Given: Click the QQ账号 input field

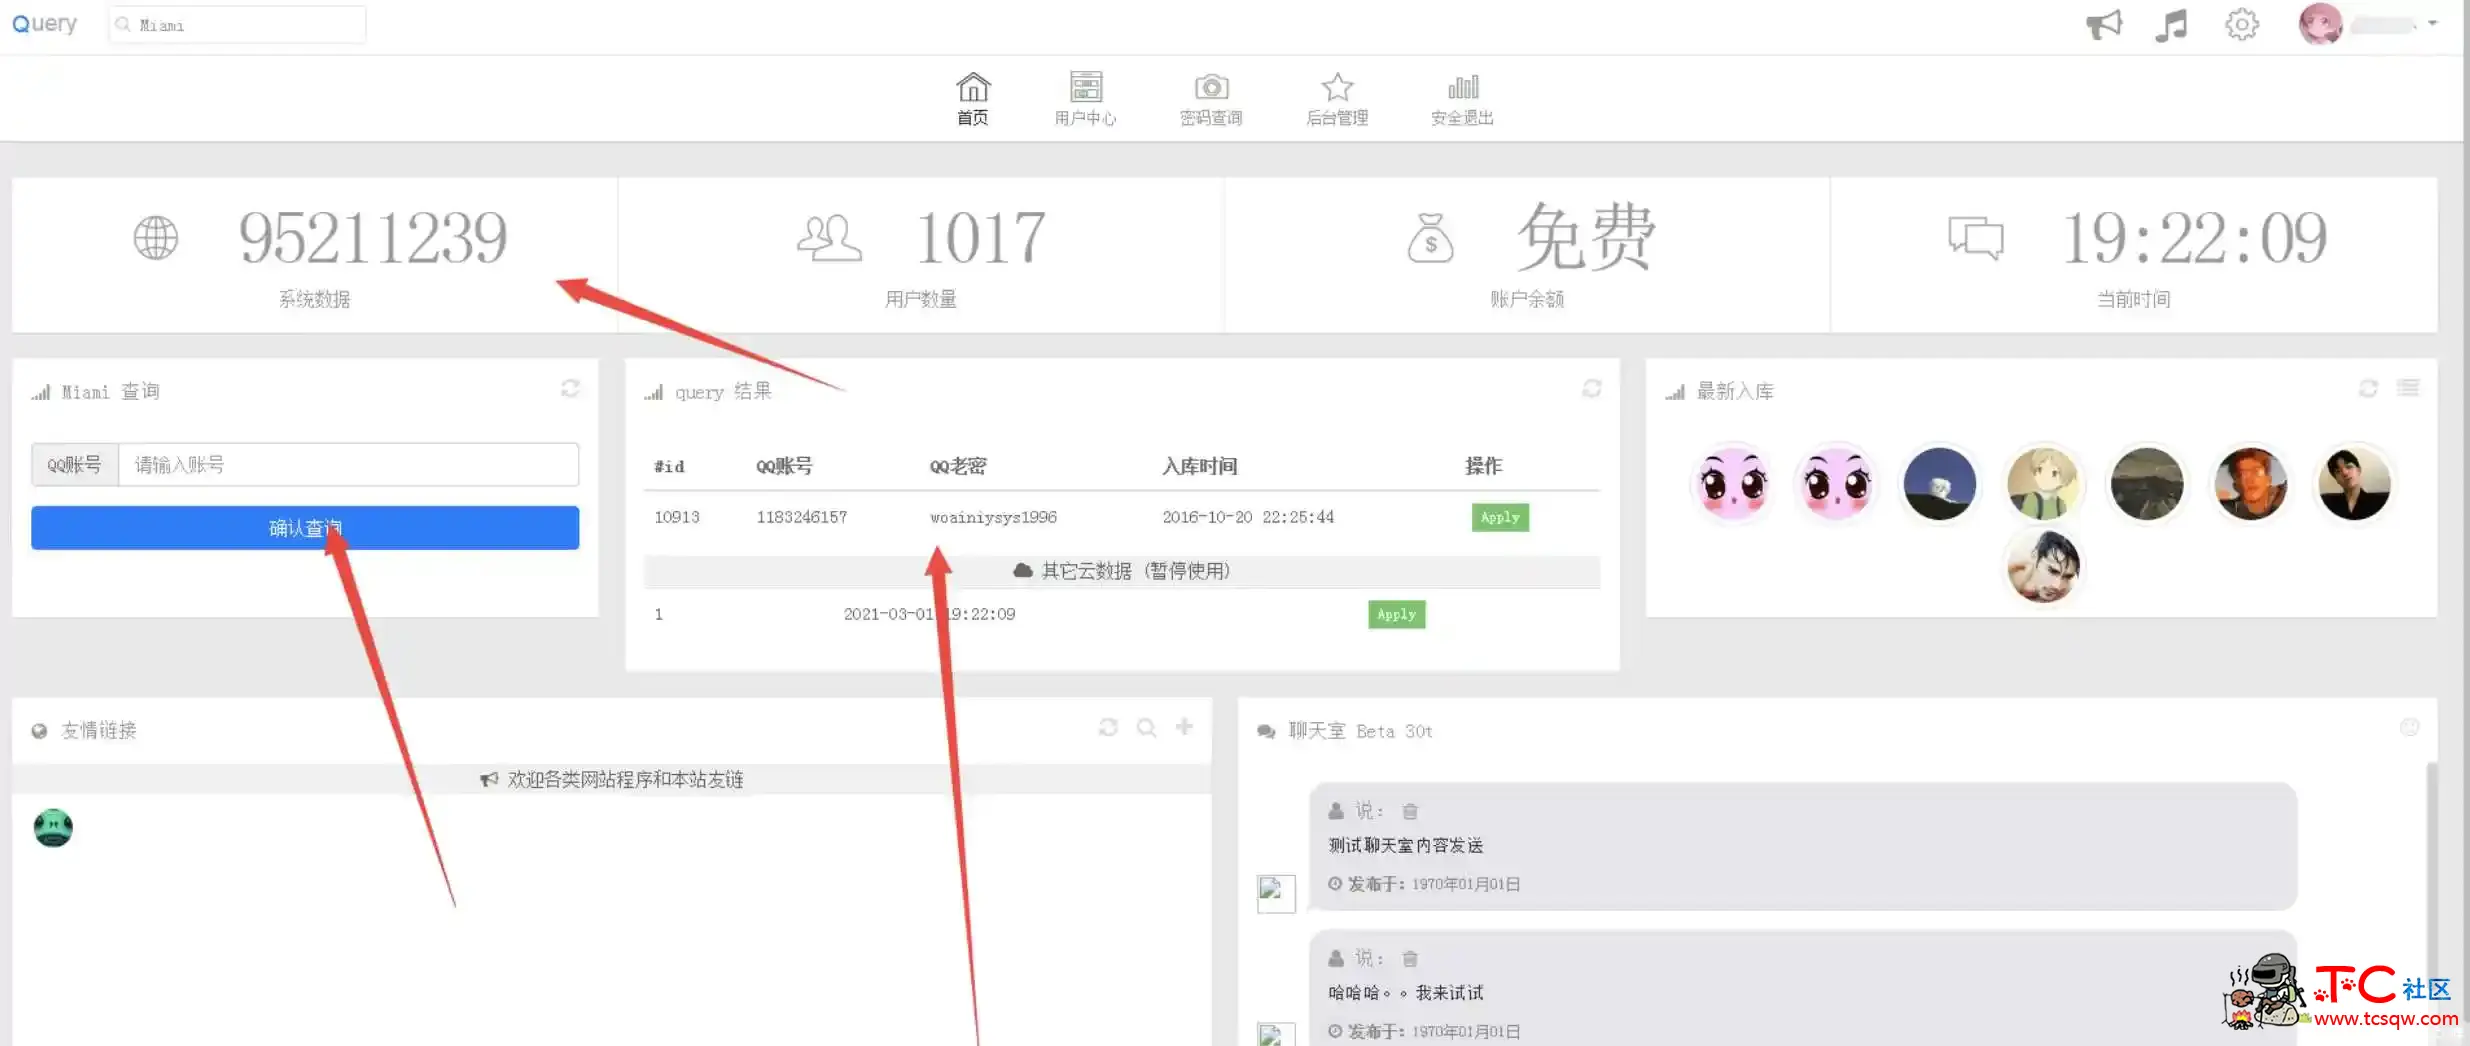Looking at the screenshot, I should click(x=348, y=465).
